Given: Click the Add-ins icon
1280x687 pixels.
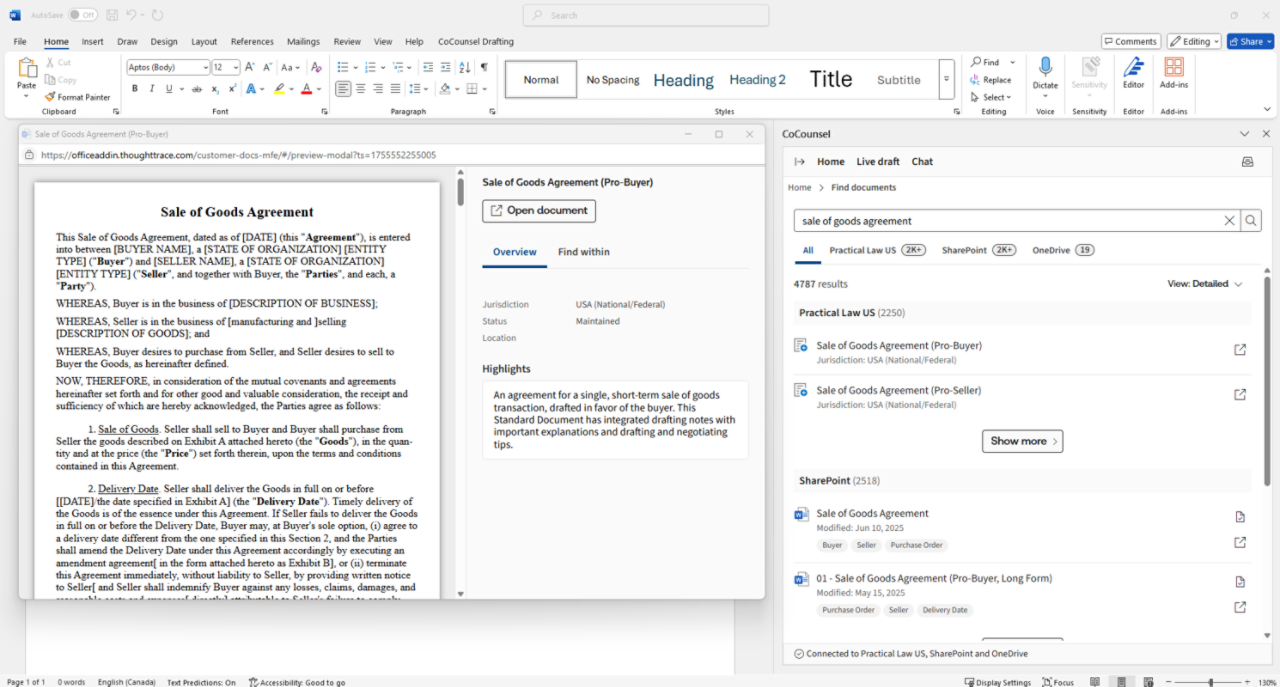Looking at the screenshot, I should click(1174, 69).
